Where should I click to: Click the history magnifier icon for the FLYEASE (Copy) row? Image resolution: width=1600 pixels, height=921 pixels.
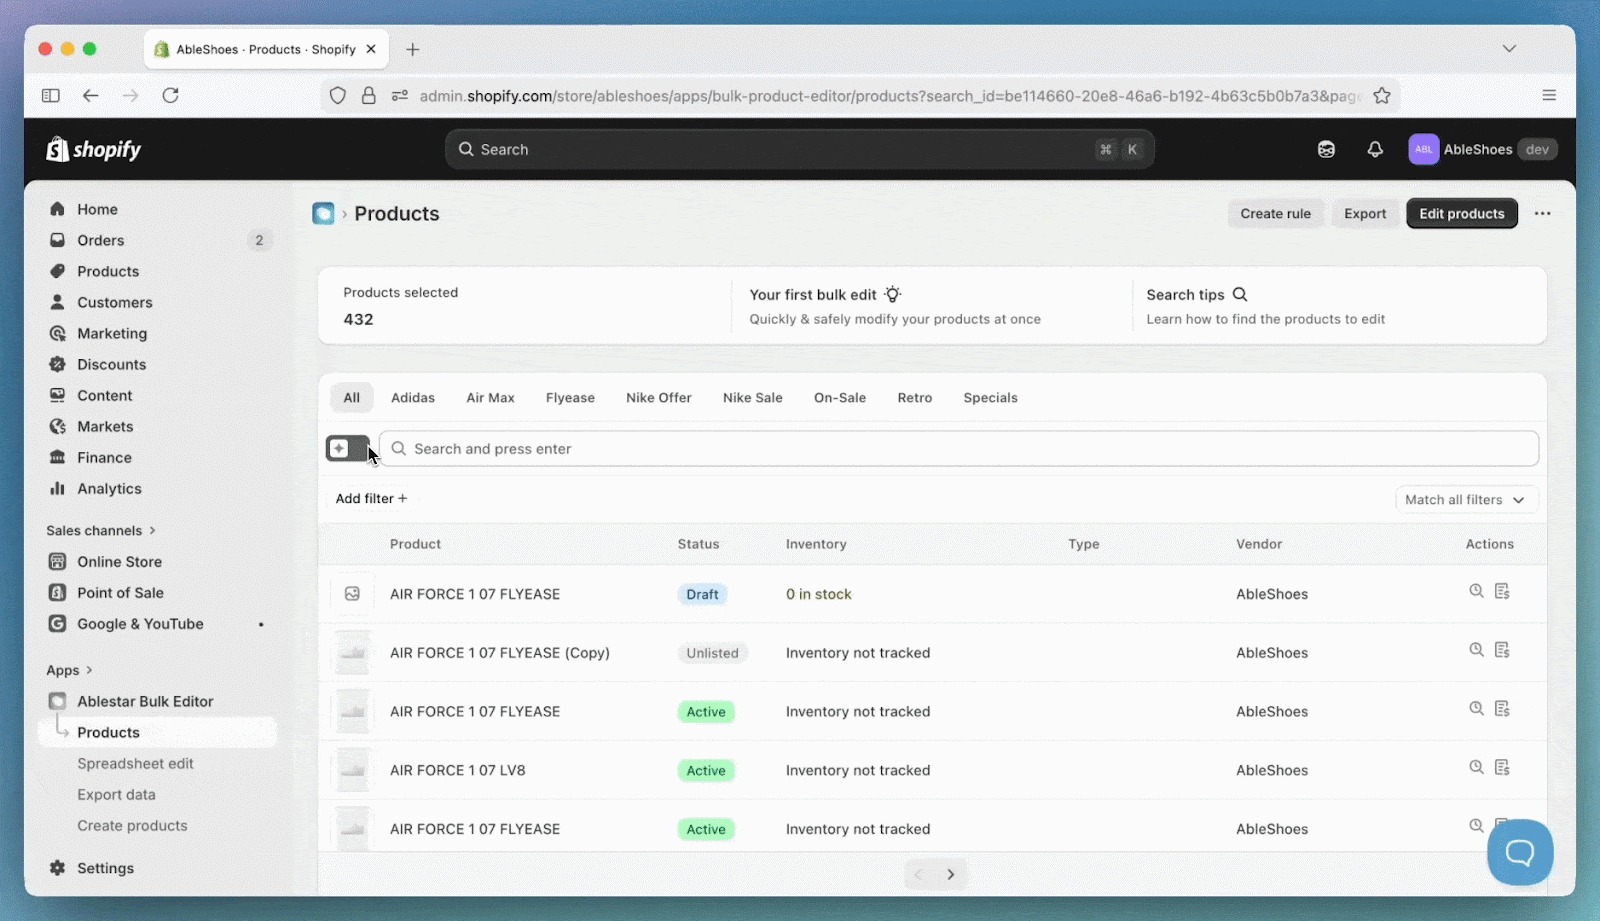coord(1476,650)
